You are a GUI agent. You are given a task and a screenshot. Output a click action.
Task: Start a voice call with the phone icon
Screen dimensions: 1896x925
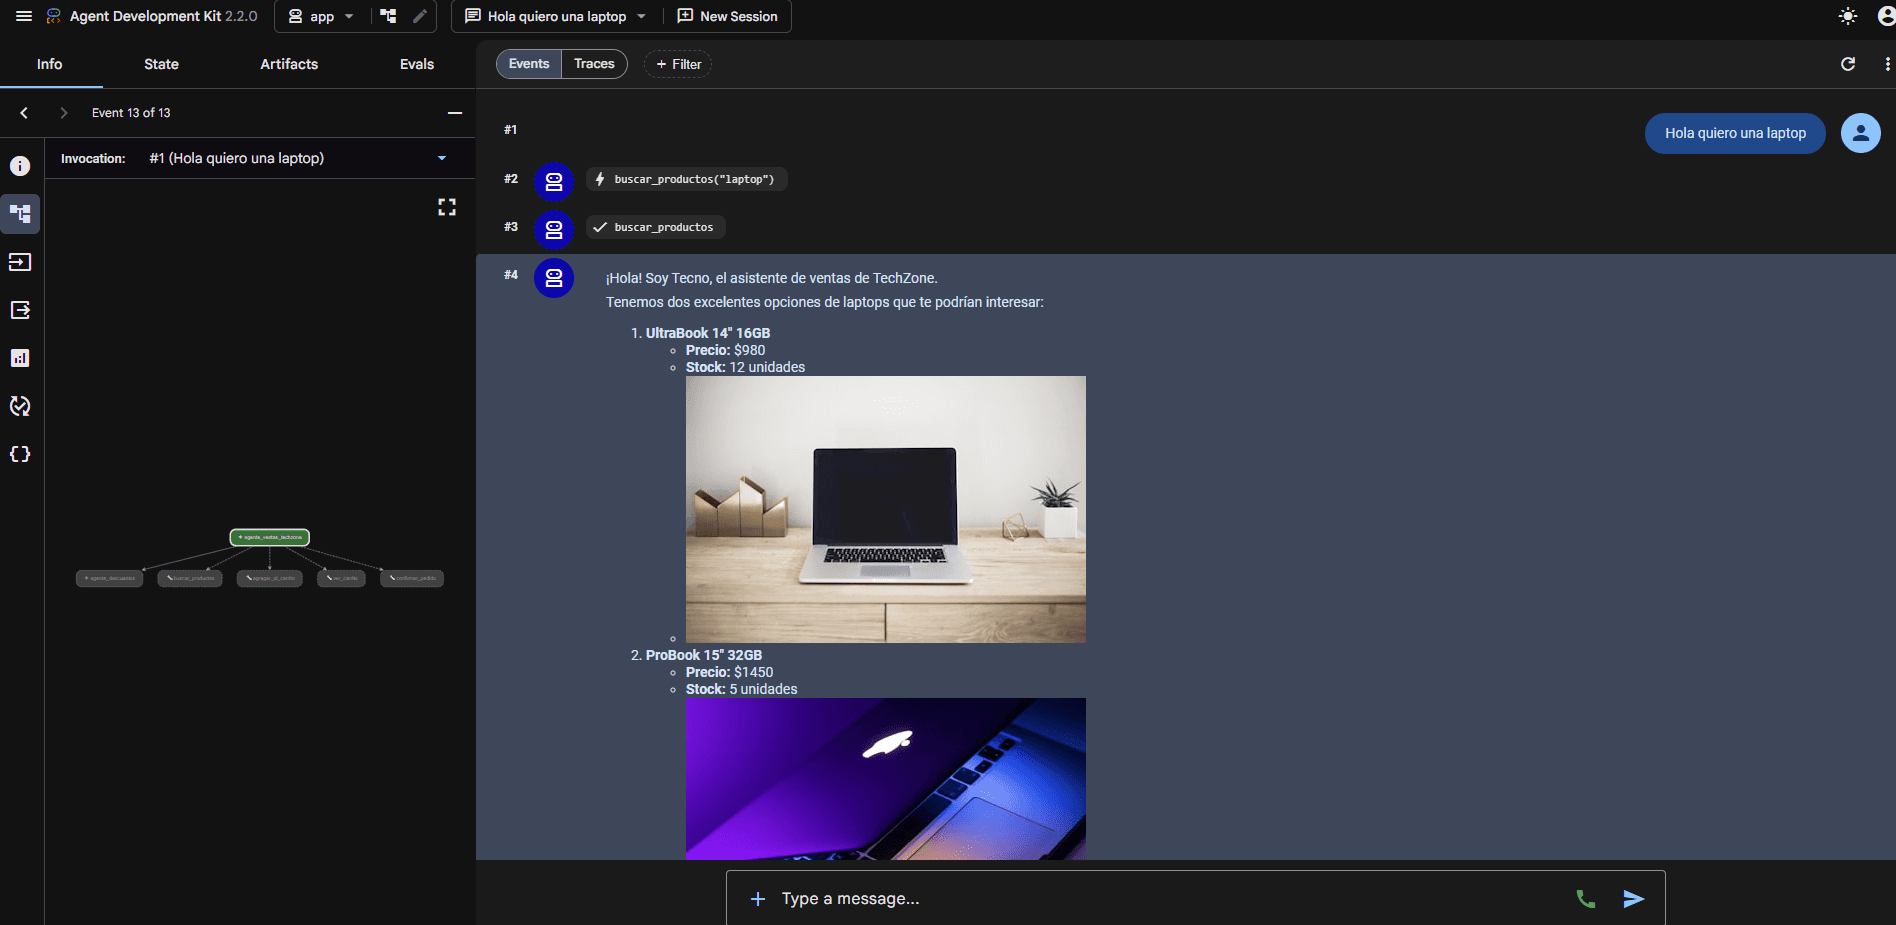(1586, 899)
